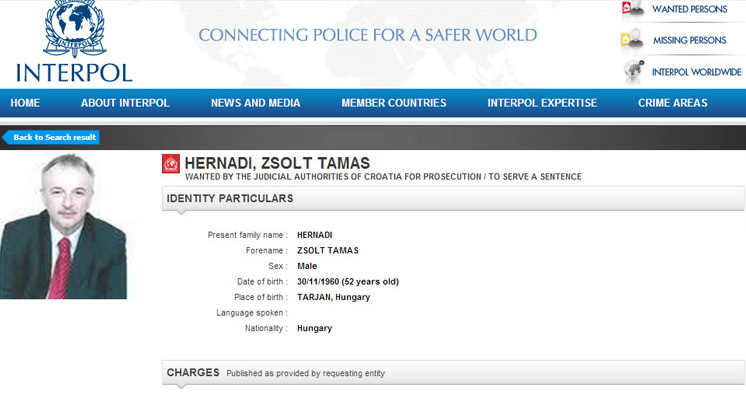Open the CRIME AREAS menu
Viewport: 746px width, 397px height.
[x=673, y=103]
